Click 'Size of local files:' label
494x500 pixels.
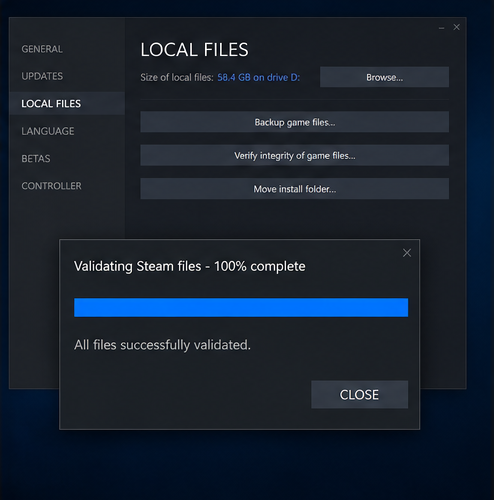[177, 77]
